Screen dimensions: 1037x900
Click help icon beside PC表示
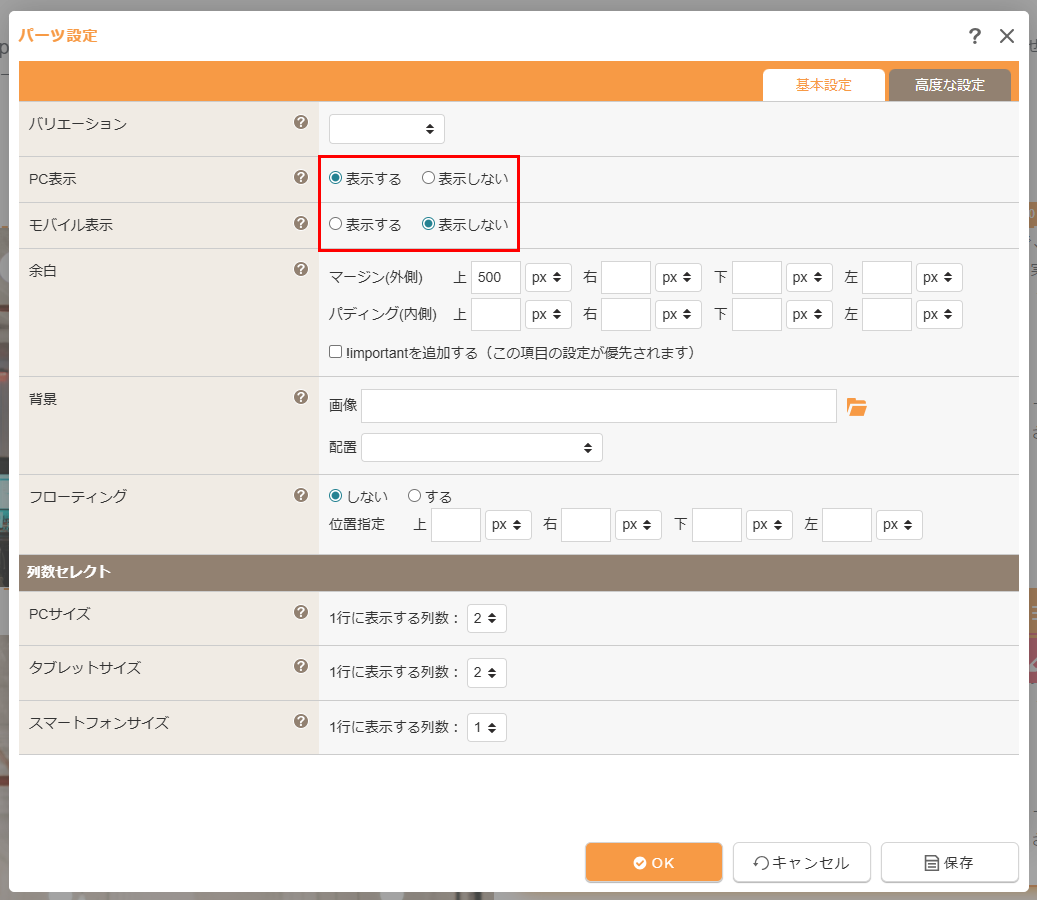pos(301,177)
